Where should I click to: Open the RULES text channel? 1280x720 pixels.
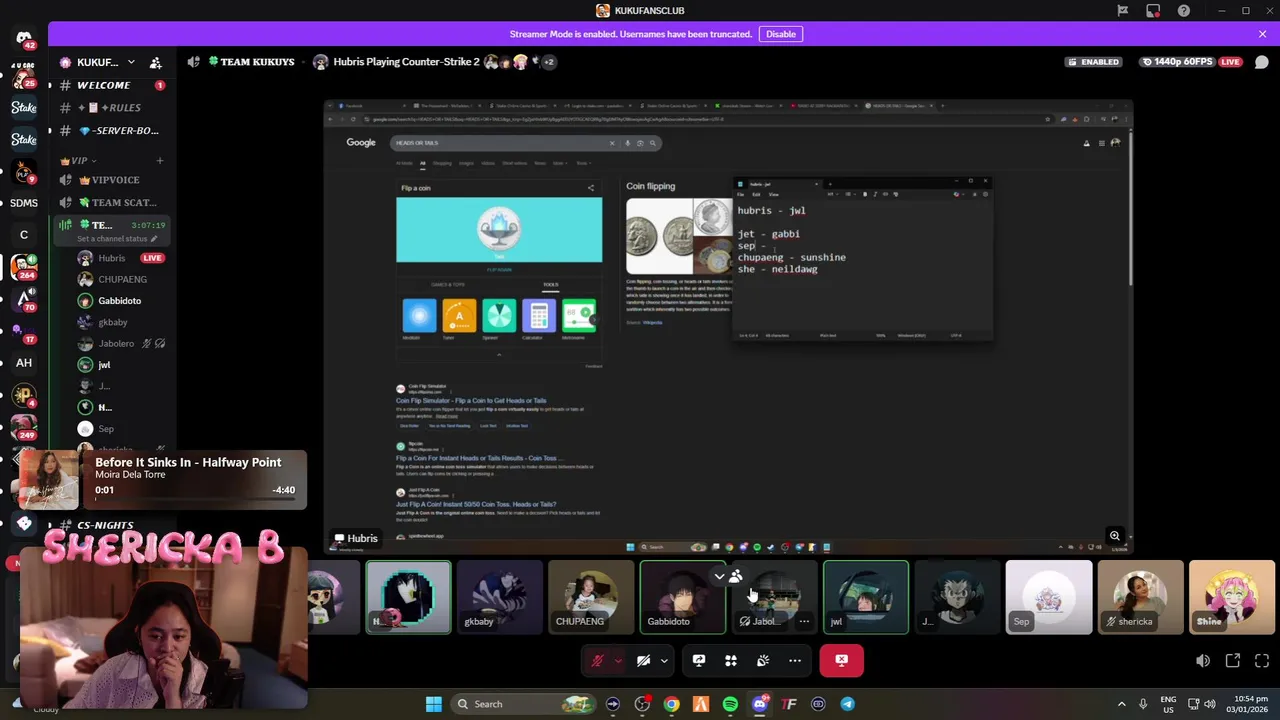pyautogui.click(x=111, y=108)
